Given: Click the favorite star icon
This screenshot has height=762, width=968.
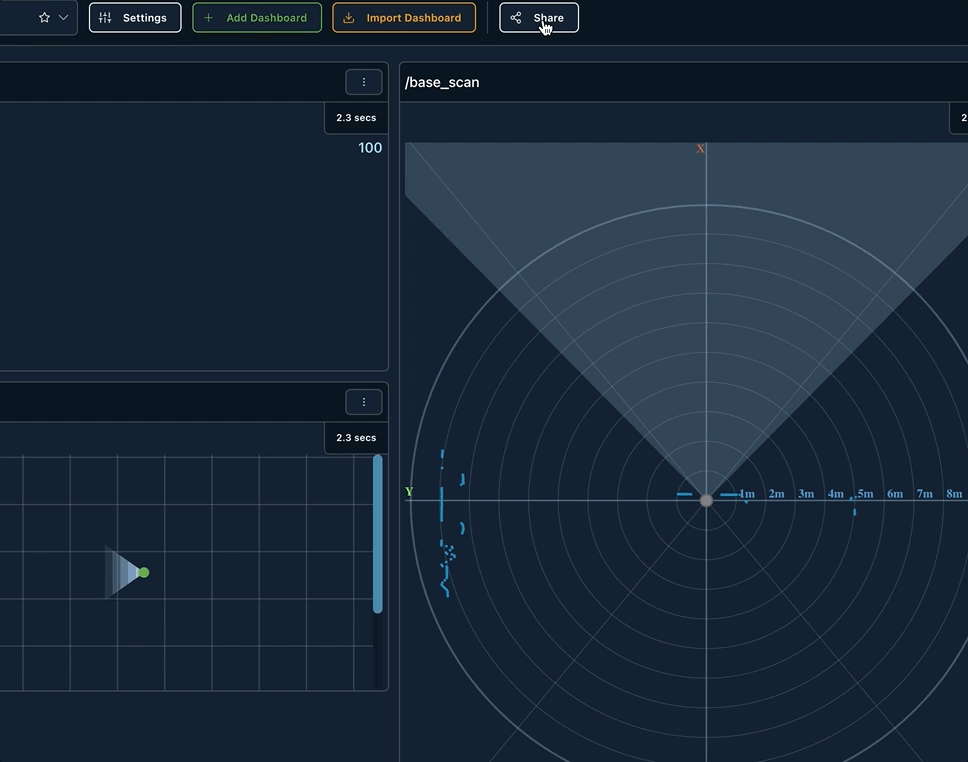Looking at the screenshot, I should (x=44, y=17).
